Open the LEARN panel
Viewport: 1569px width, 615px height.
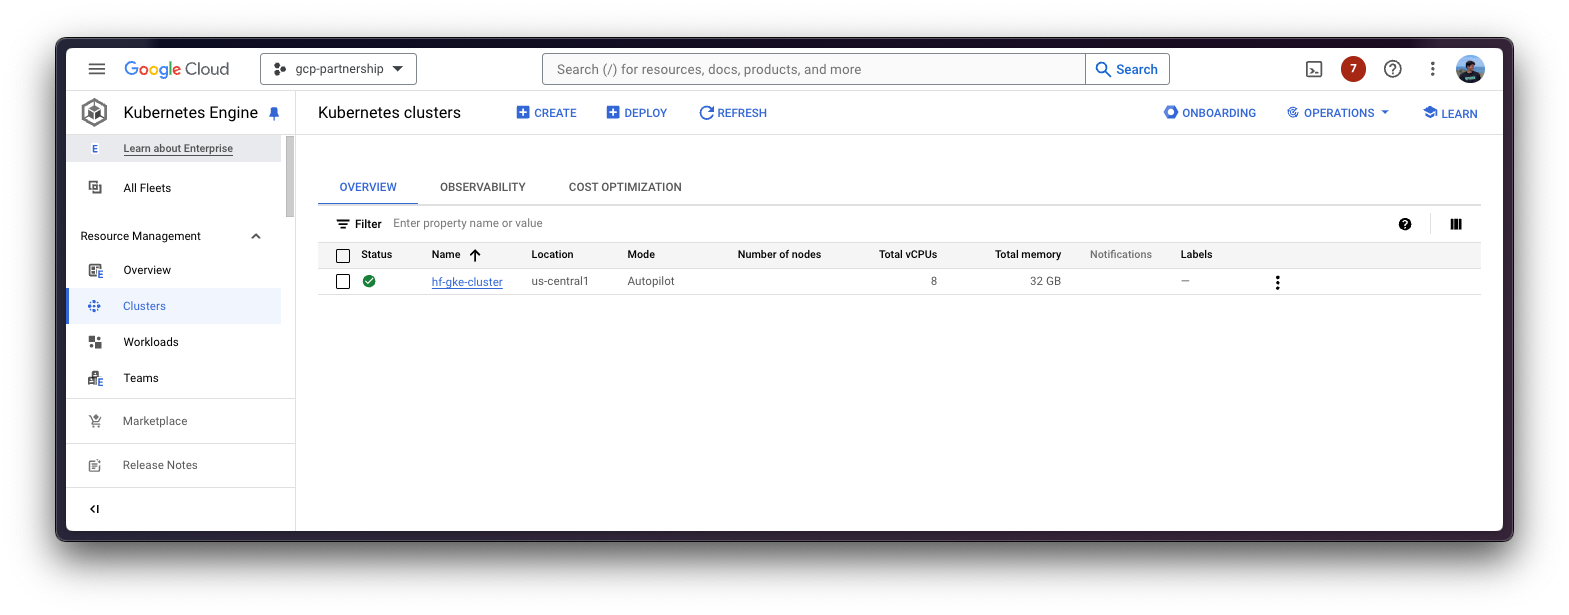[x=1450, y=113]
